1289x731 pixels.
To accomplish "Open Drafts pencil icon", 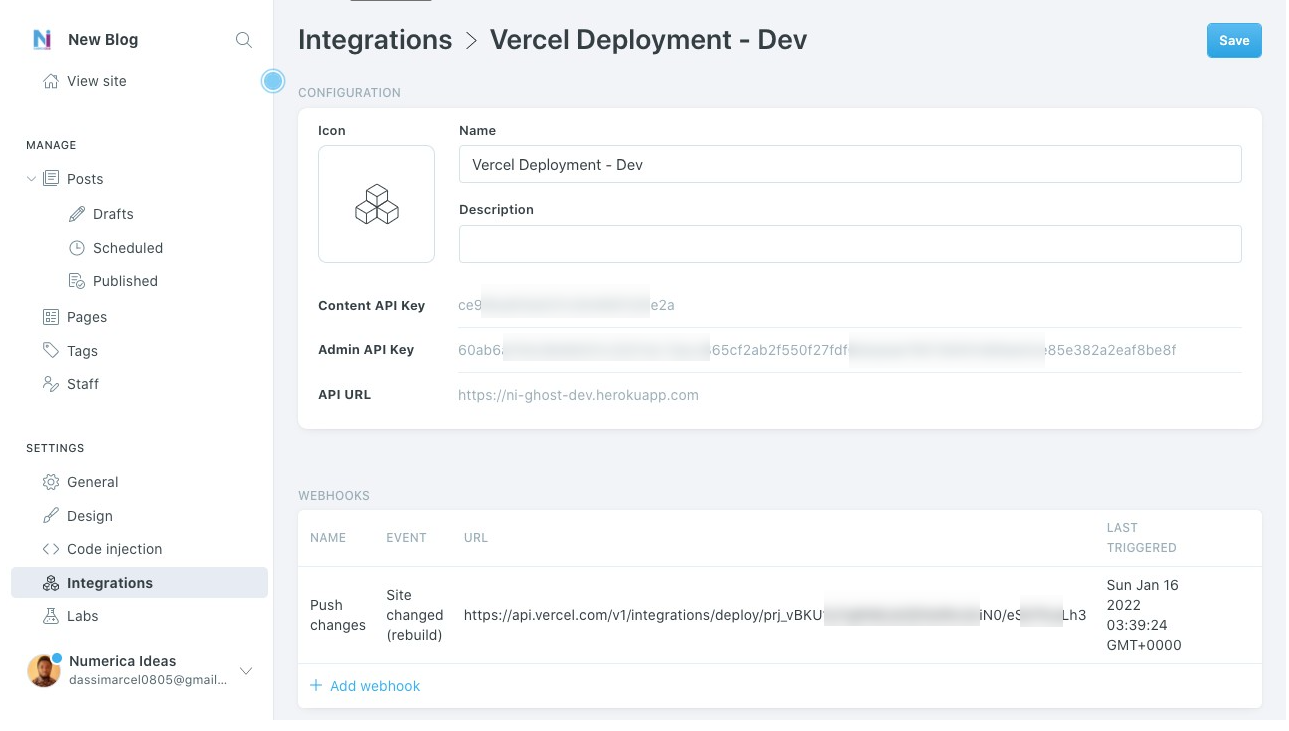I will pyautogui.click(x=77, y=214).
